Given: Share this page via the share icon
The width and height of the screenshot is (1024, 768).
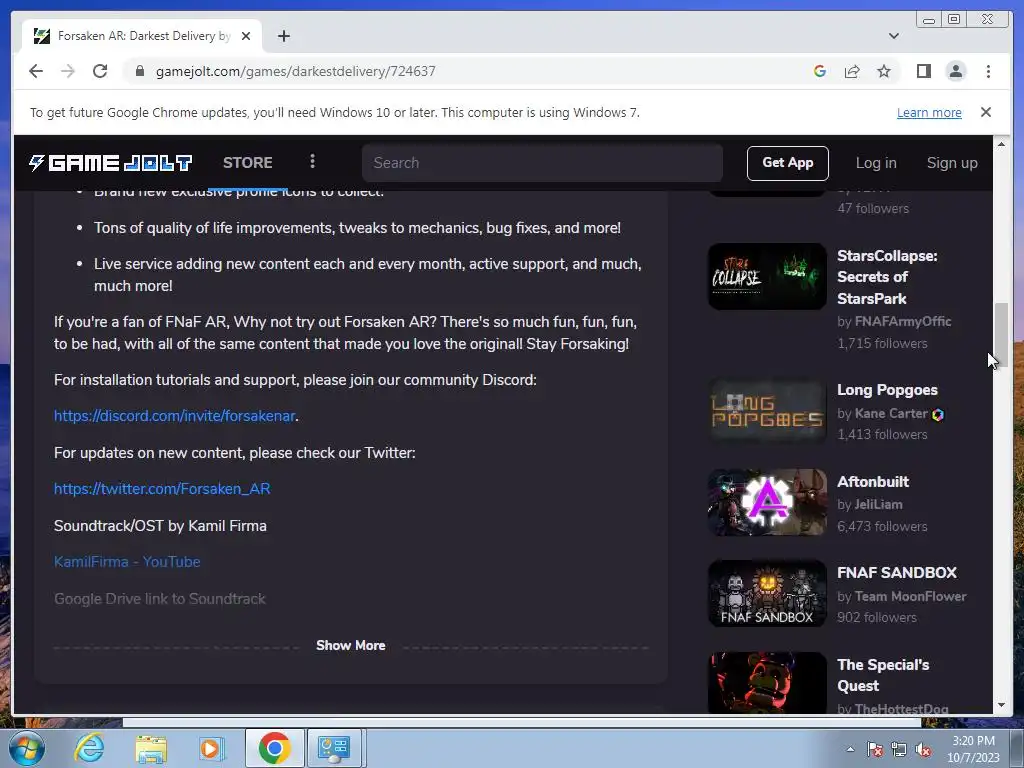Looking at the screenshot, I should click(x=852, y=71).
